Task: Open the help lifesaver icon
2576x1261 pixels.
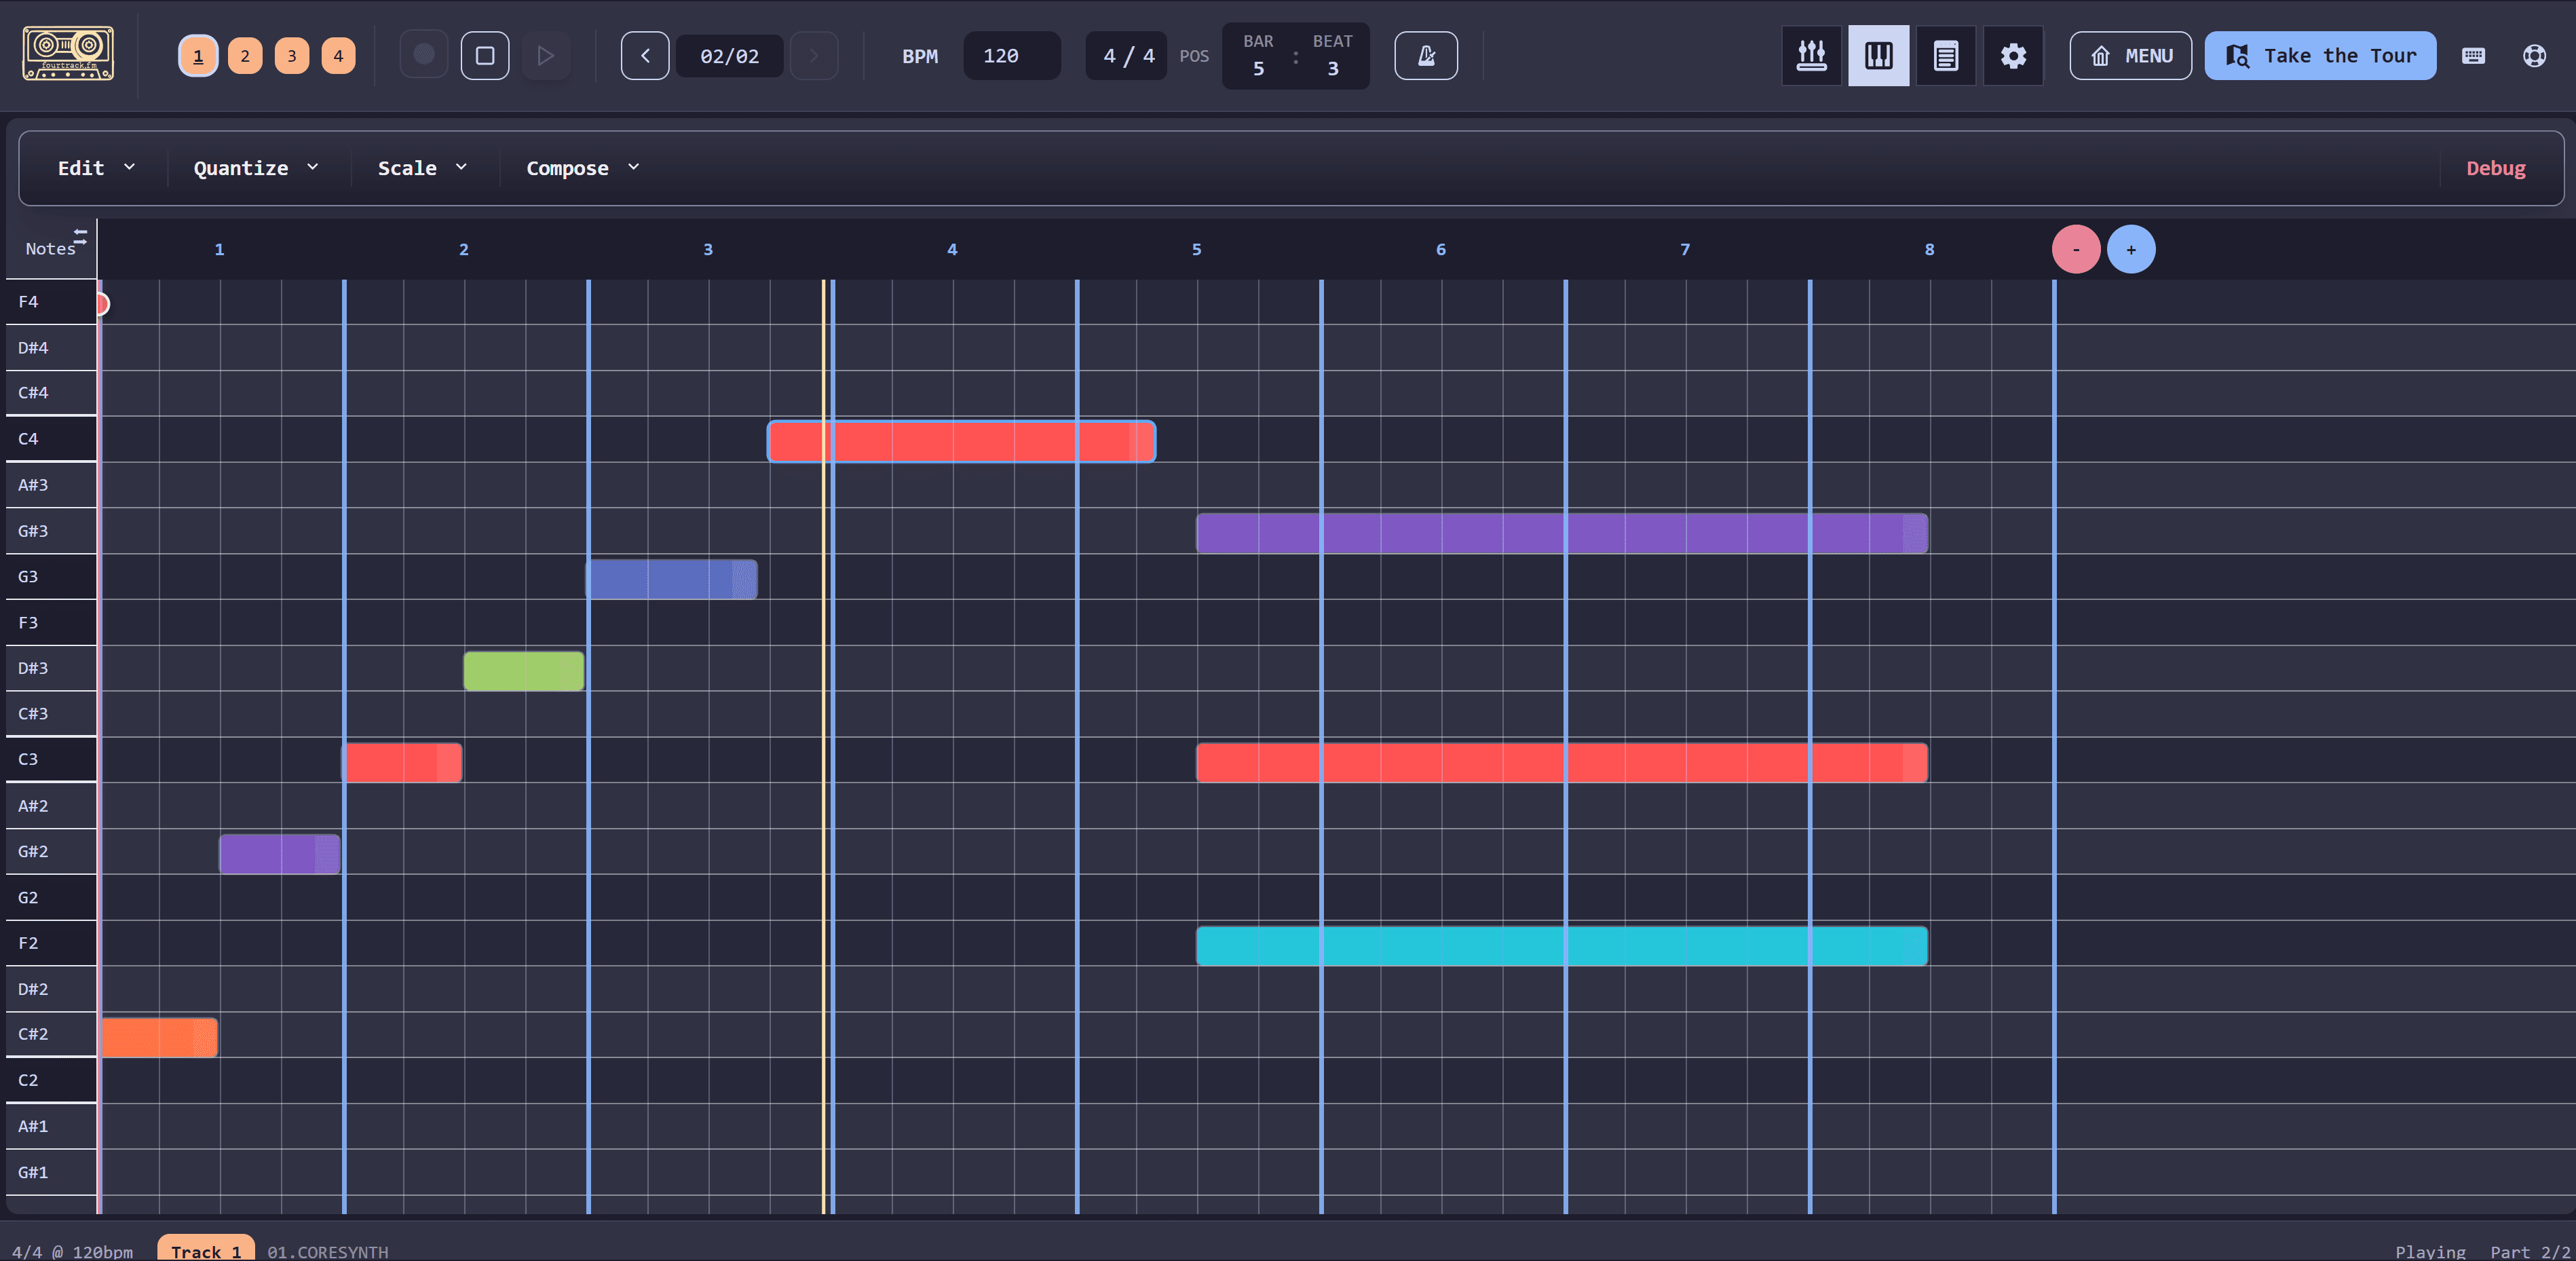Action: click(2534, 55)
